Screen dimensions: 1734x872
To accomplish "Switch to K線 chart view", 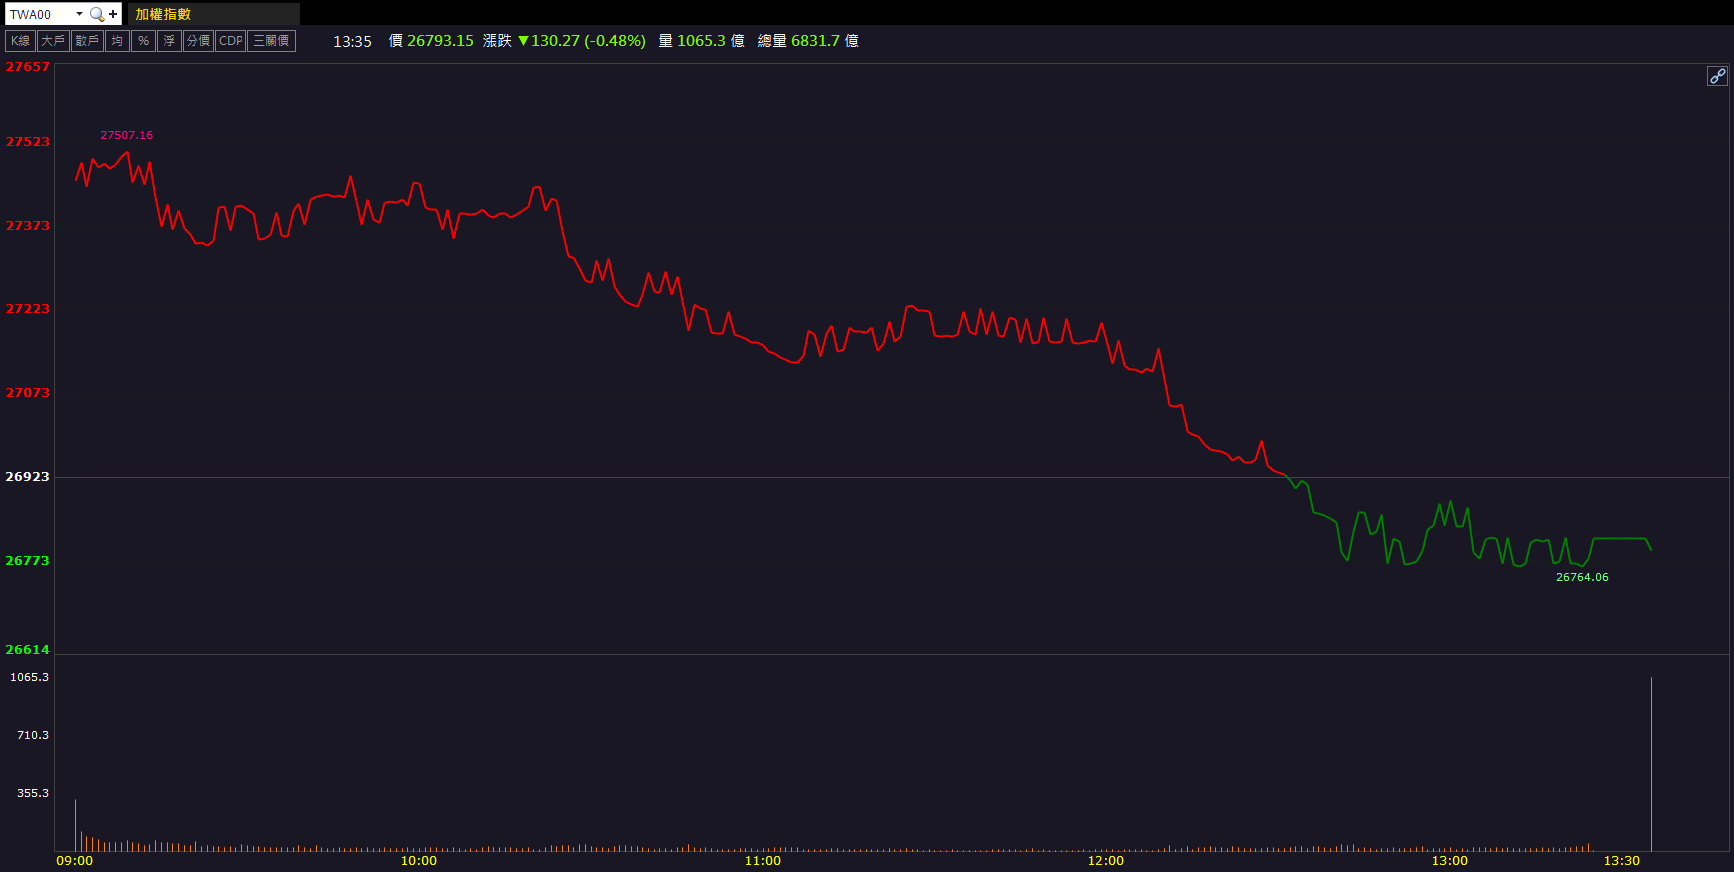I will pyautogui.click(x=20, y=41).
